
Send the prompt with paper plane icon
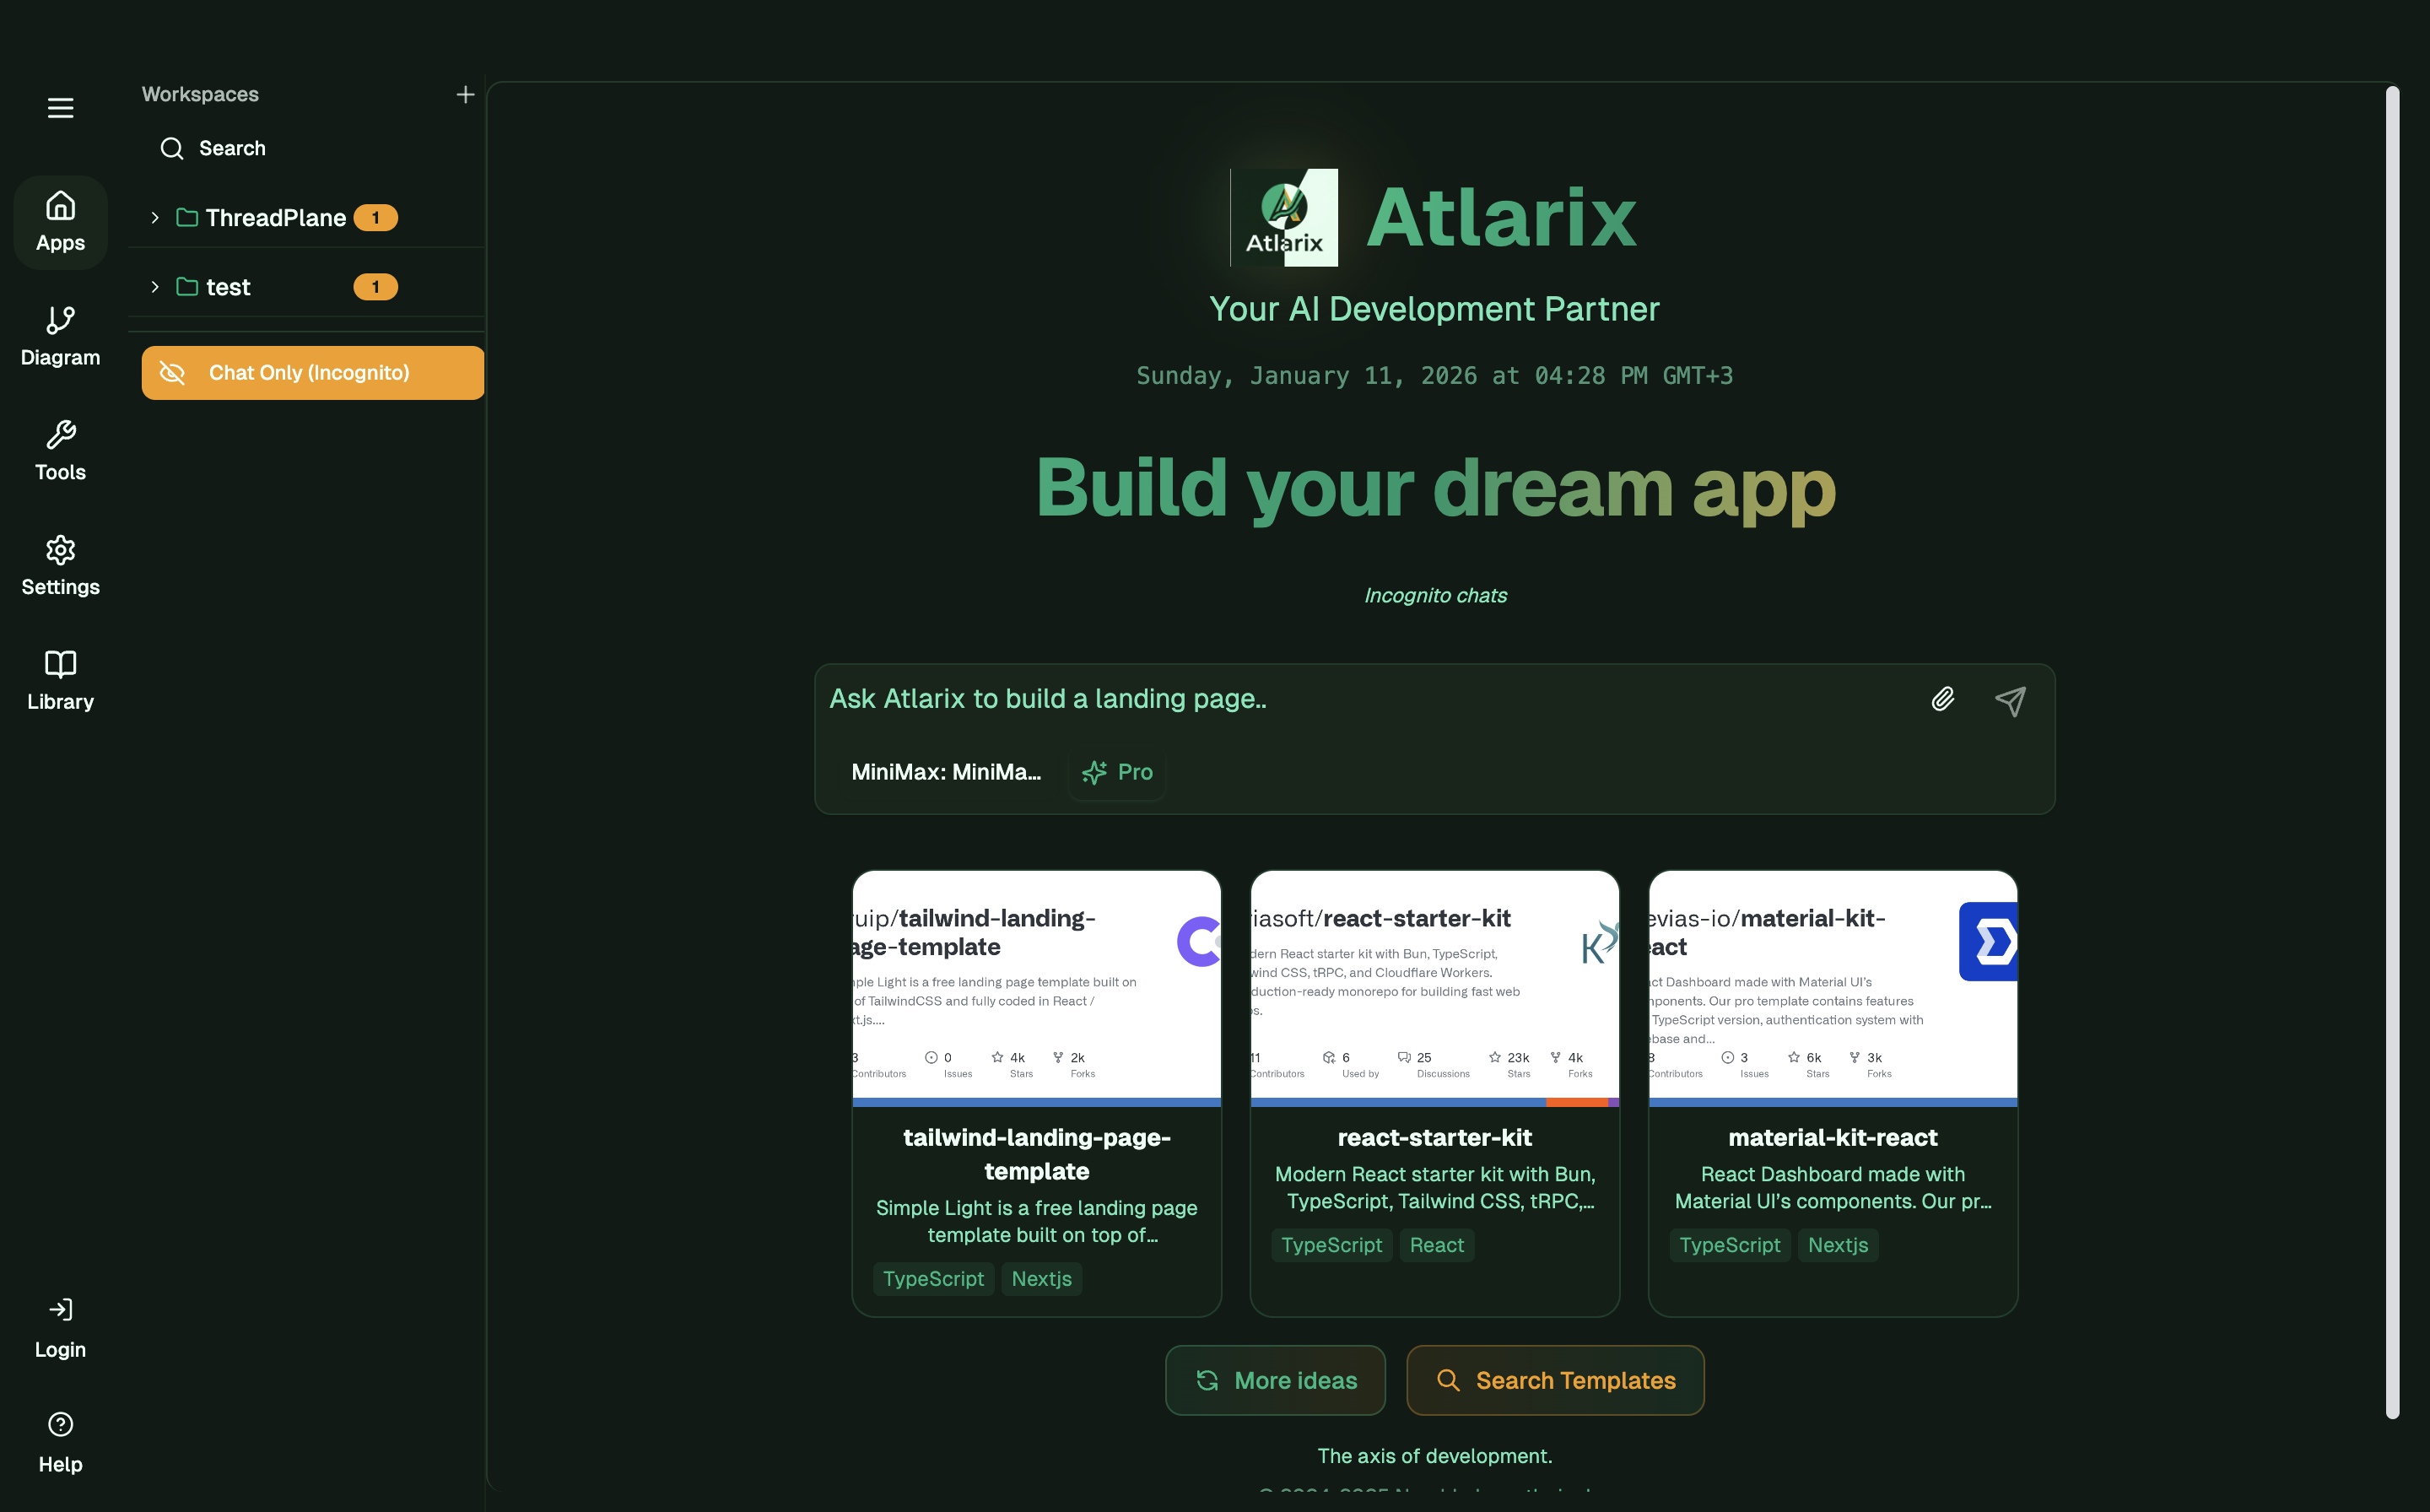(2010, 700)
